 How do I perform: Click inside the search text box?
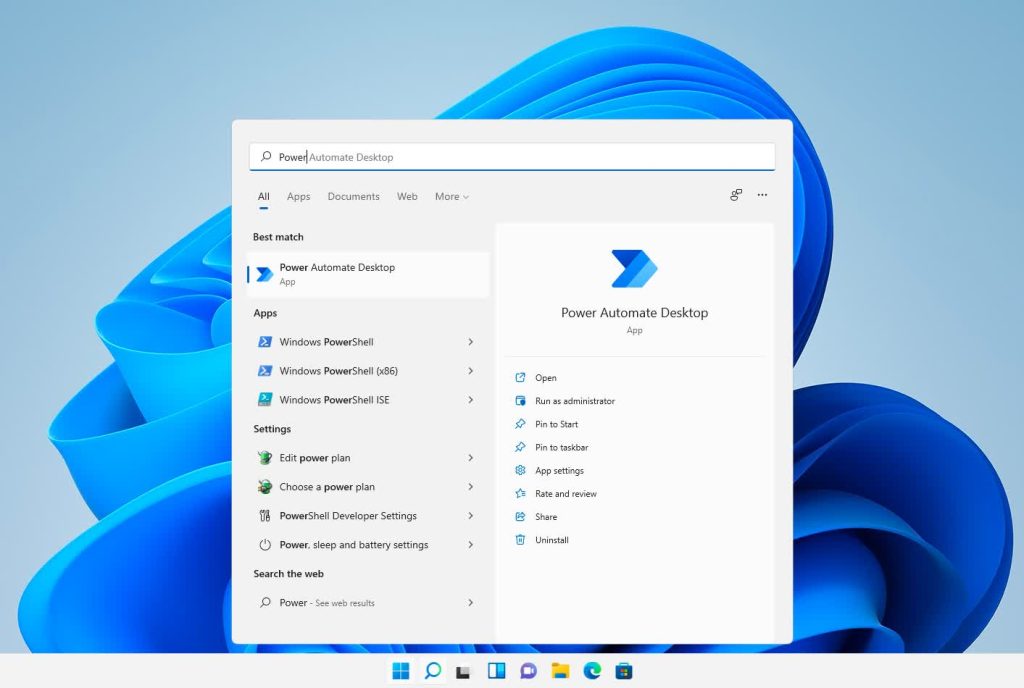click(520, 157)
